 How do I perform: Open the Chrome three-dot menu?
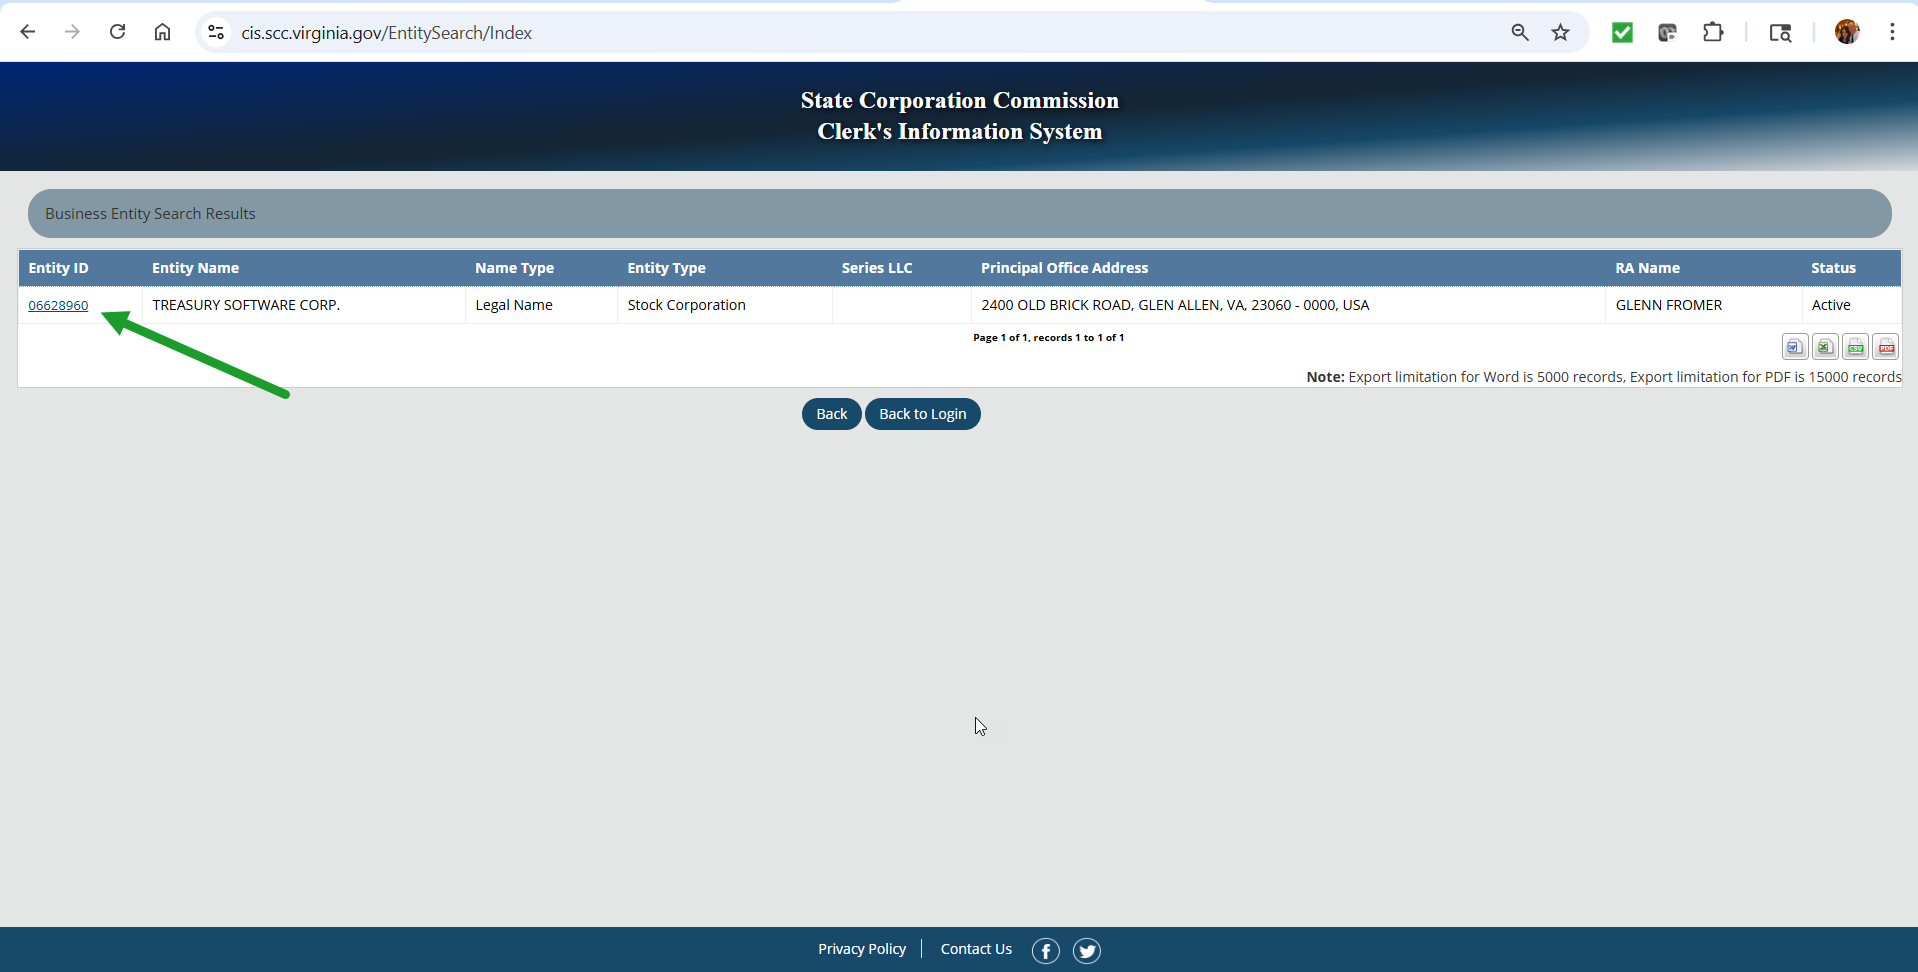(x=1892, y=32)
